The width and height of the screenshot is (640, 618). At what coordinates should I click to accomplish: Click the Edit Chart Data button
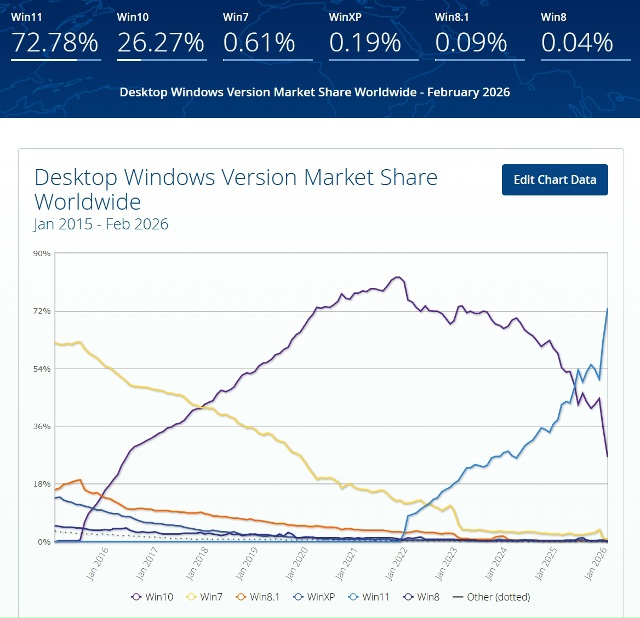point(554,180)
